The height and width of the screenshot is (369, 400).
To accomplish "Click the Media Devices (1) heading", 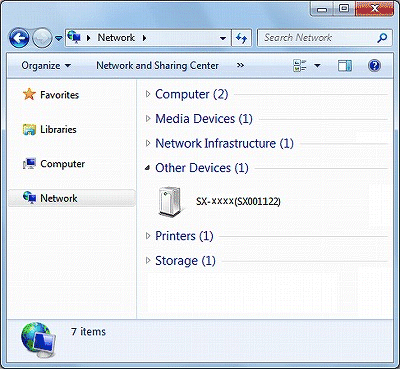I will point(204,119).
